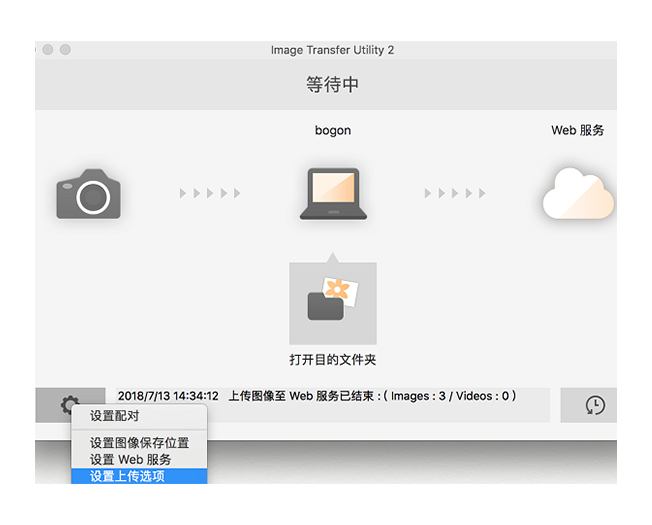This screenshot has width=652, height=525.
Task: Choose 设置 Web 服务 from menu
Action: point(139,459)
